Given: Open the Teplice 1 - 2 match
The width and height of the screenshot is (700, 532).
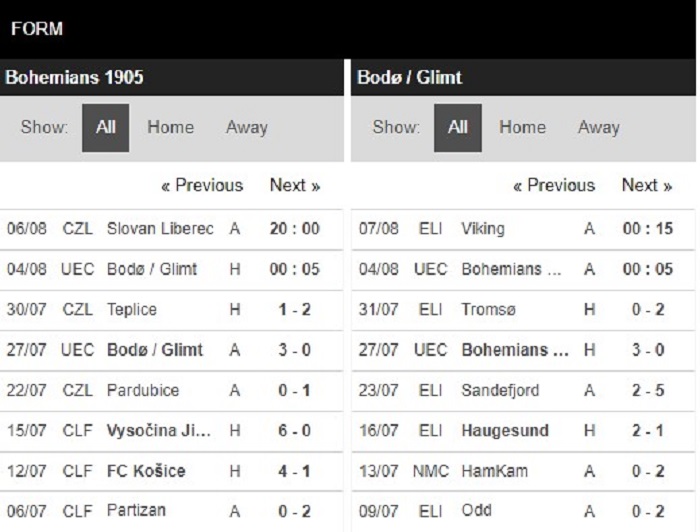Looking at the screenshot, I should click(171, 310).
